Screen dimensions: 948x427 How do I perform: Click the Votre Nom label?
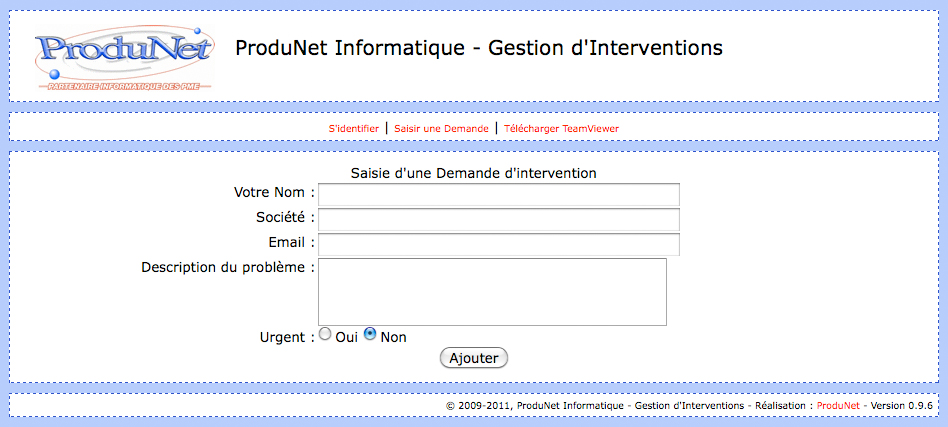click(274, 193)
